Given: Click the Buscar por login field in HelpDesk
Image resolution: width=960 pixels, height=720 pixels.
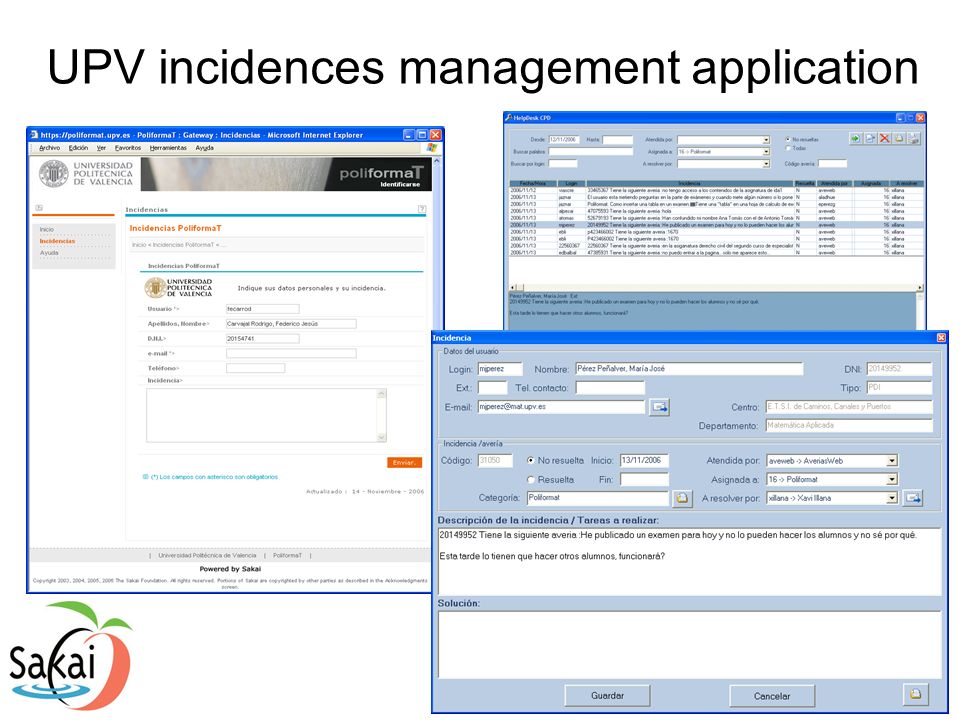Looking at the screenshot, I should click(x=563, y=163).
